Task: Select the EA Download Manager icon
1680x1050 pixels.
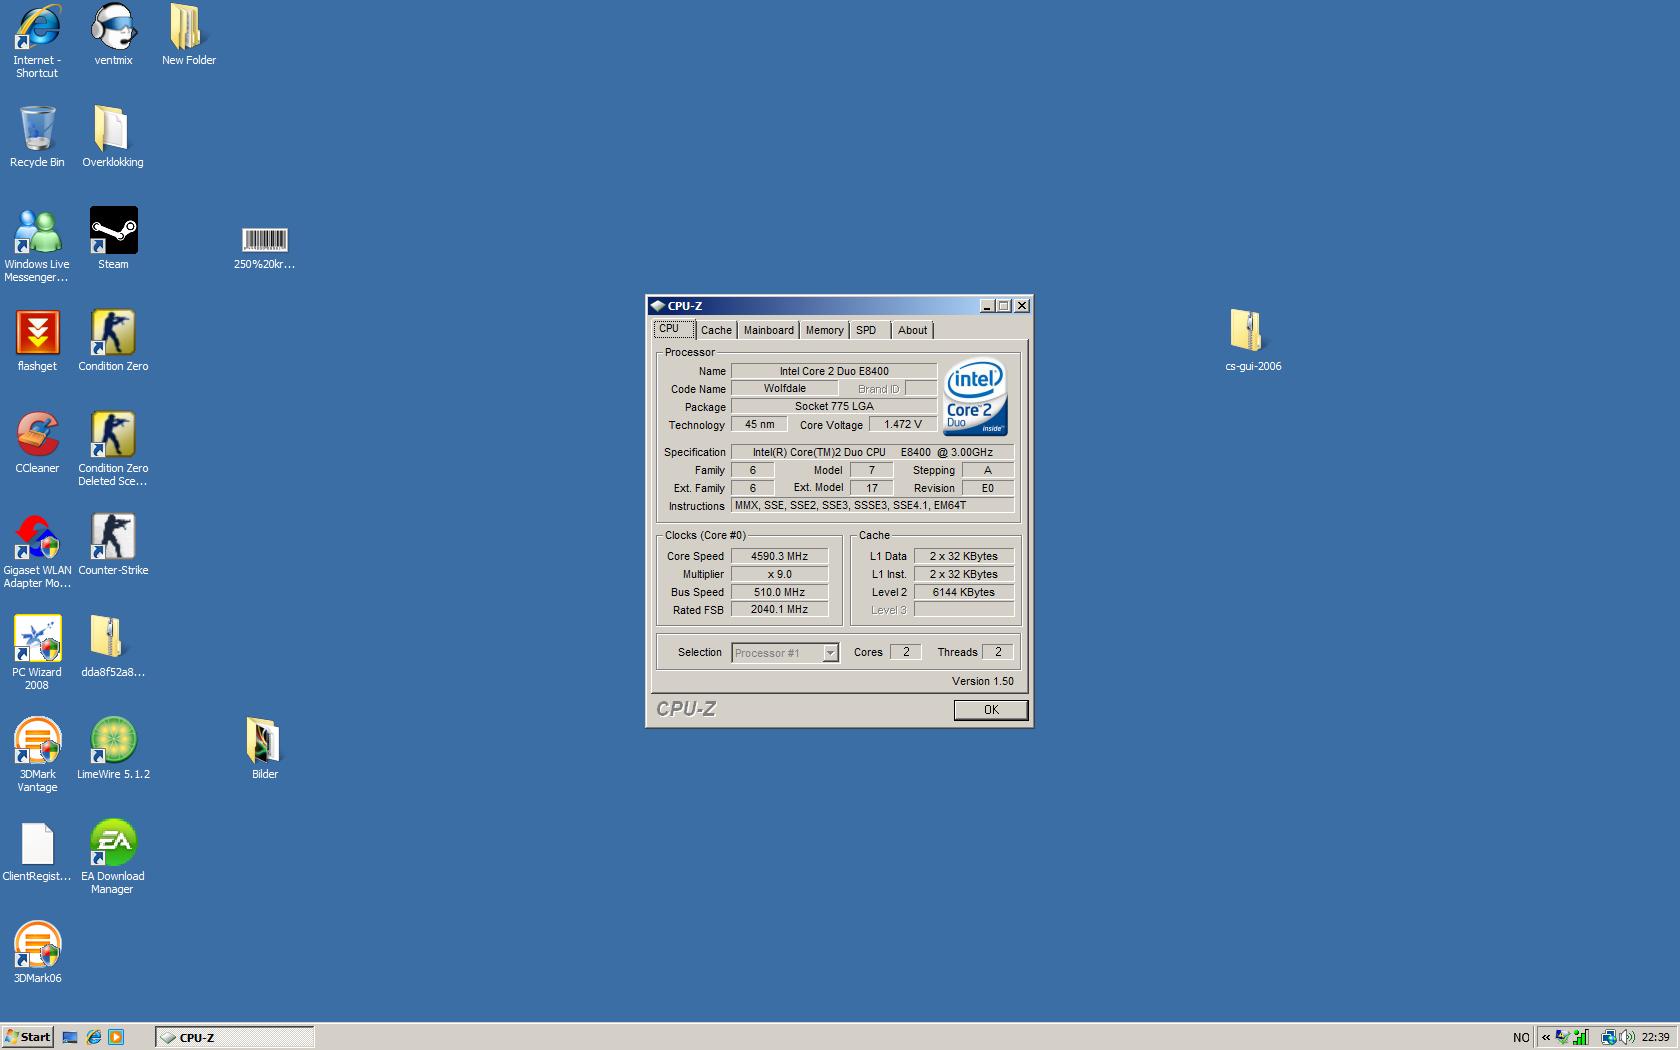Action: pos(113,857)
